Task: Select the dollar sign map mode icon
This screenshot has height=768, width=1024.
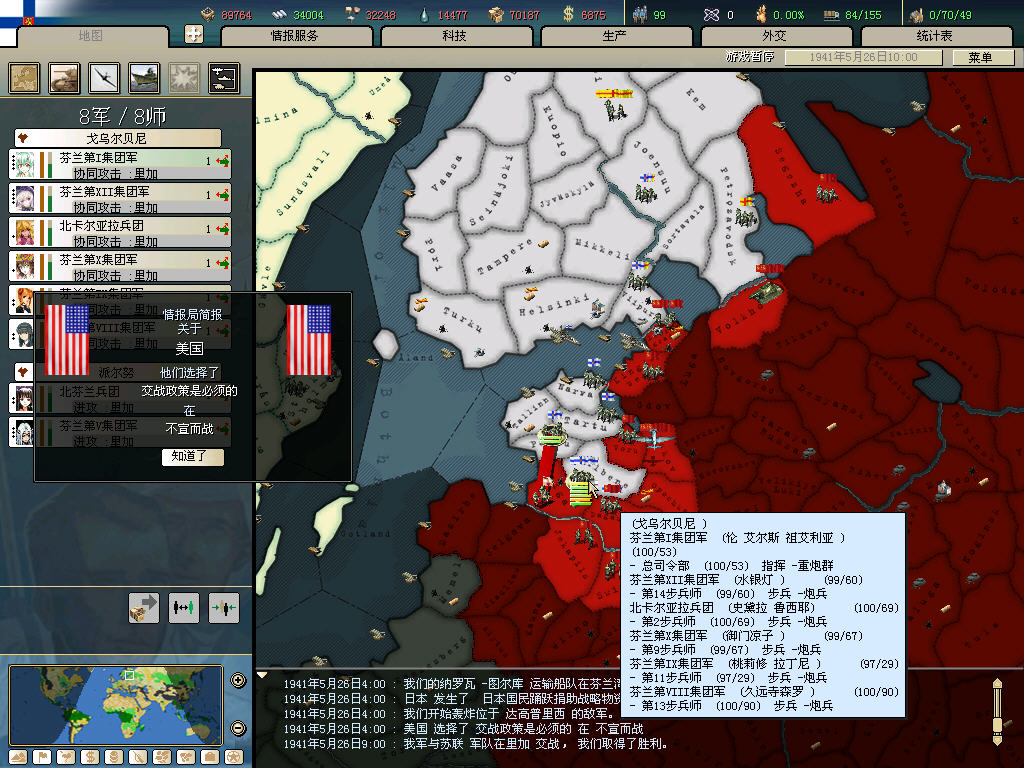Action: coord(90,757)
